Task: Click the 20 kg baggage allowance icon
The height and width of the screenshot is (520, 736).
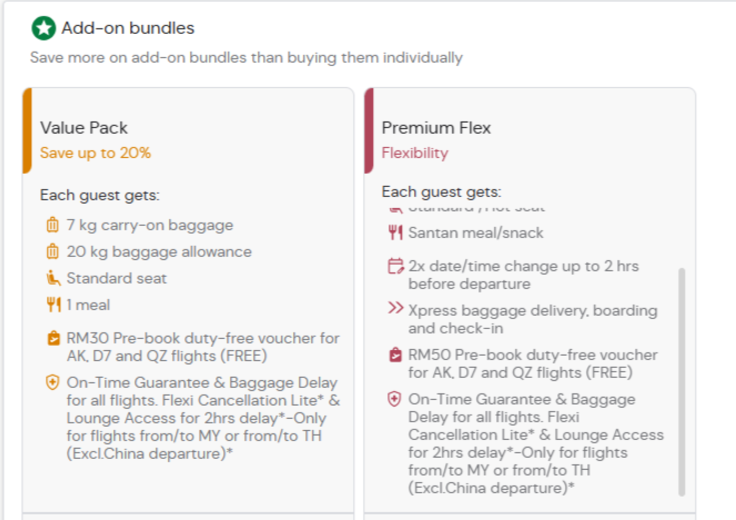Action: [x=53, y=252]
